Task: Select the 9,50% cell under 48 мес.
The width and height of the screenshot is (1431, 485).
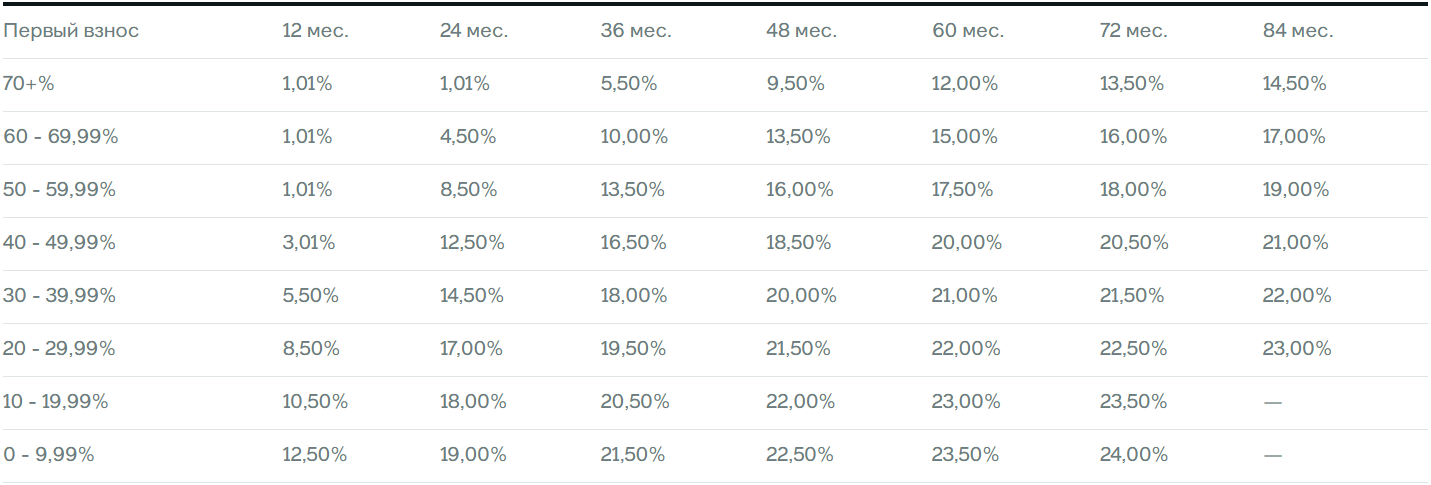Action: click(796, 84)
